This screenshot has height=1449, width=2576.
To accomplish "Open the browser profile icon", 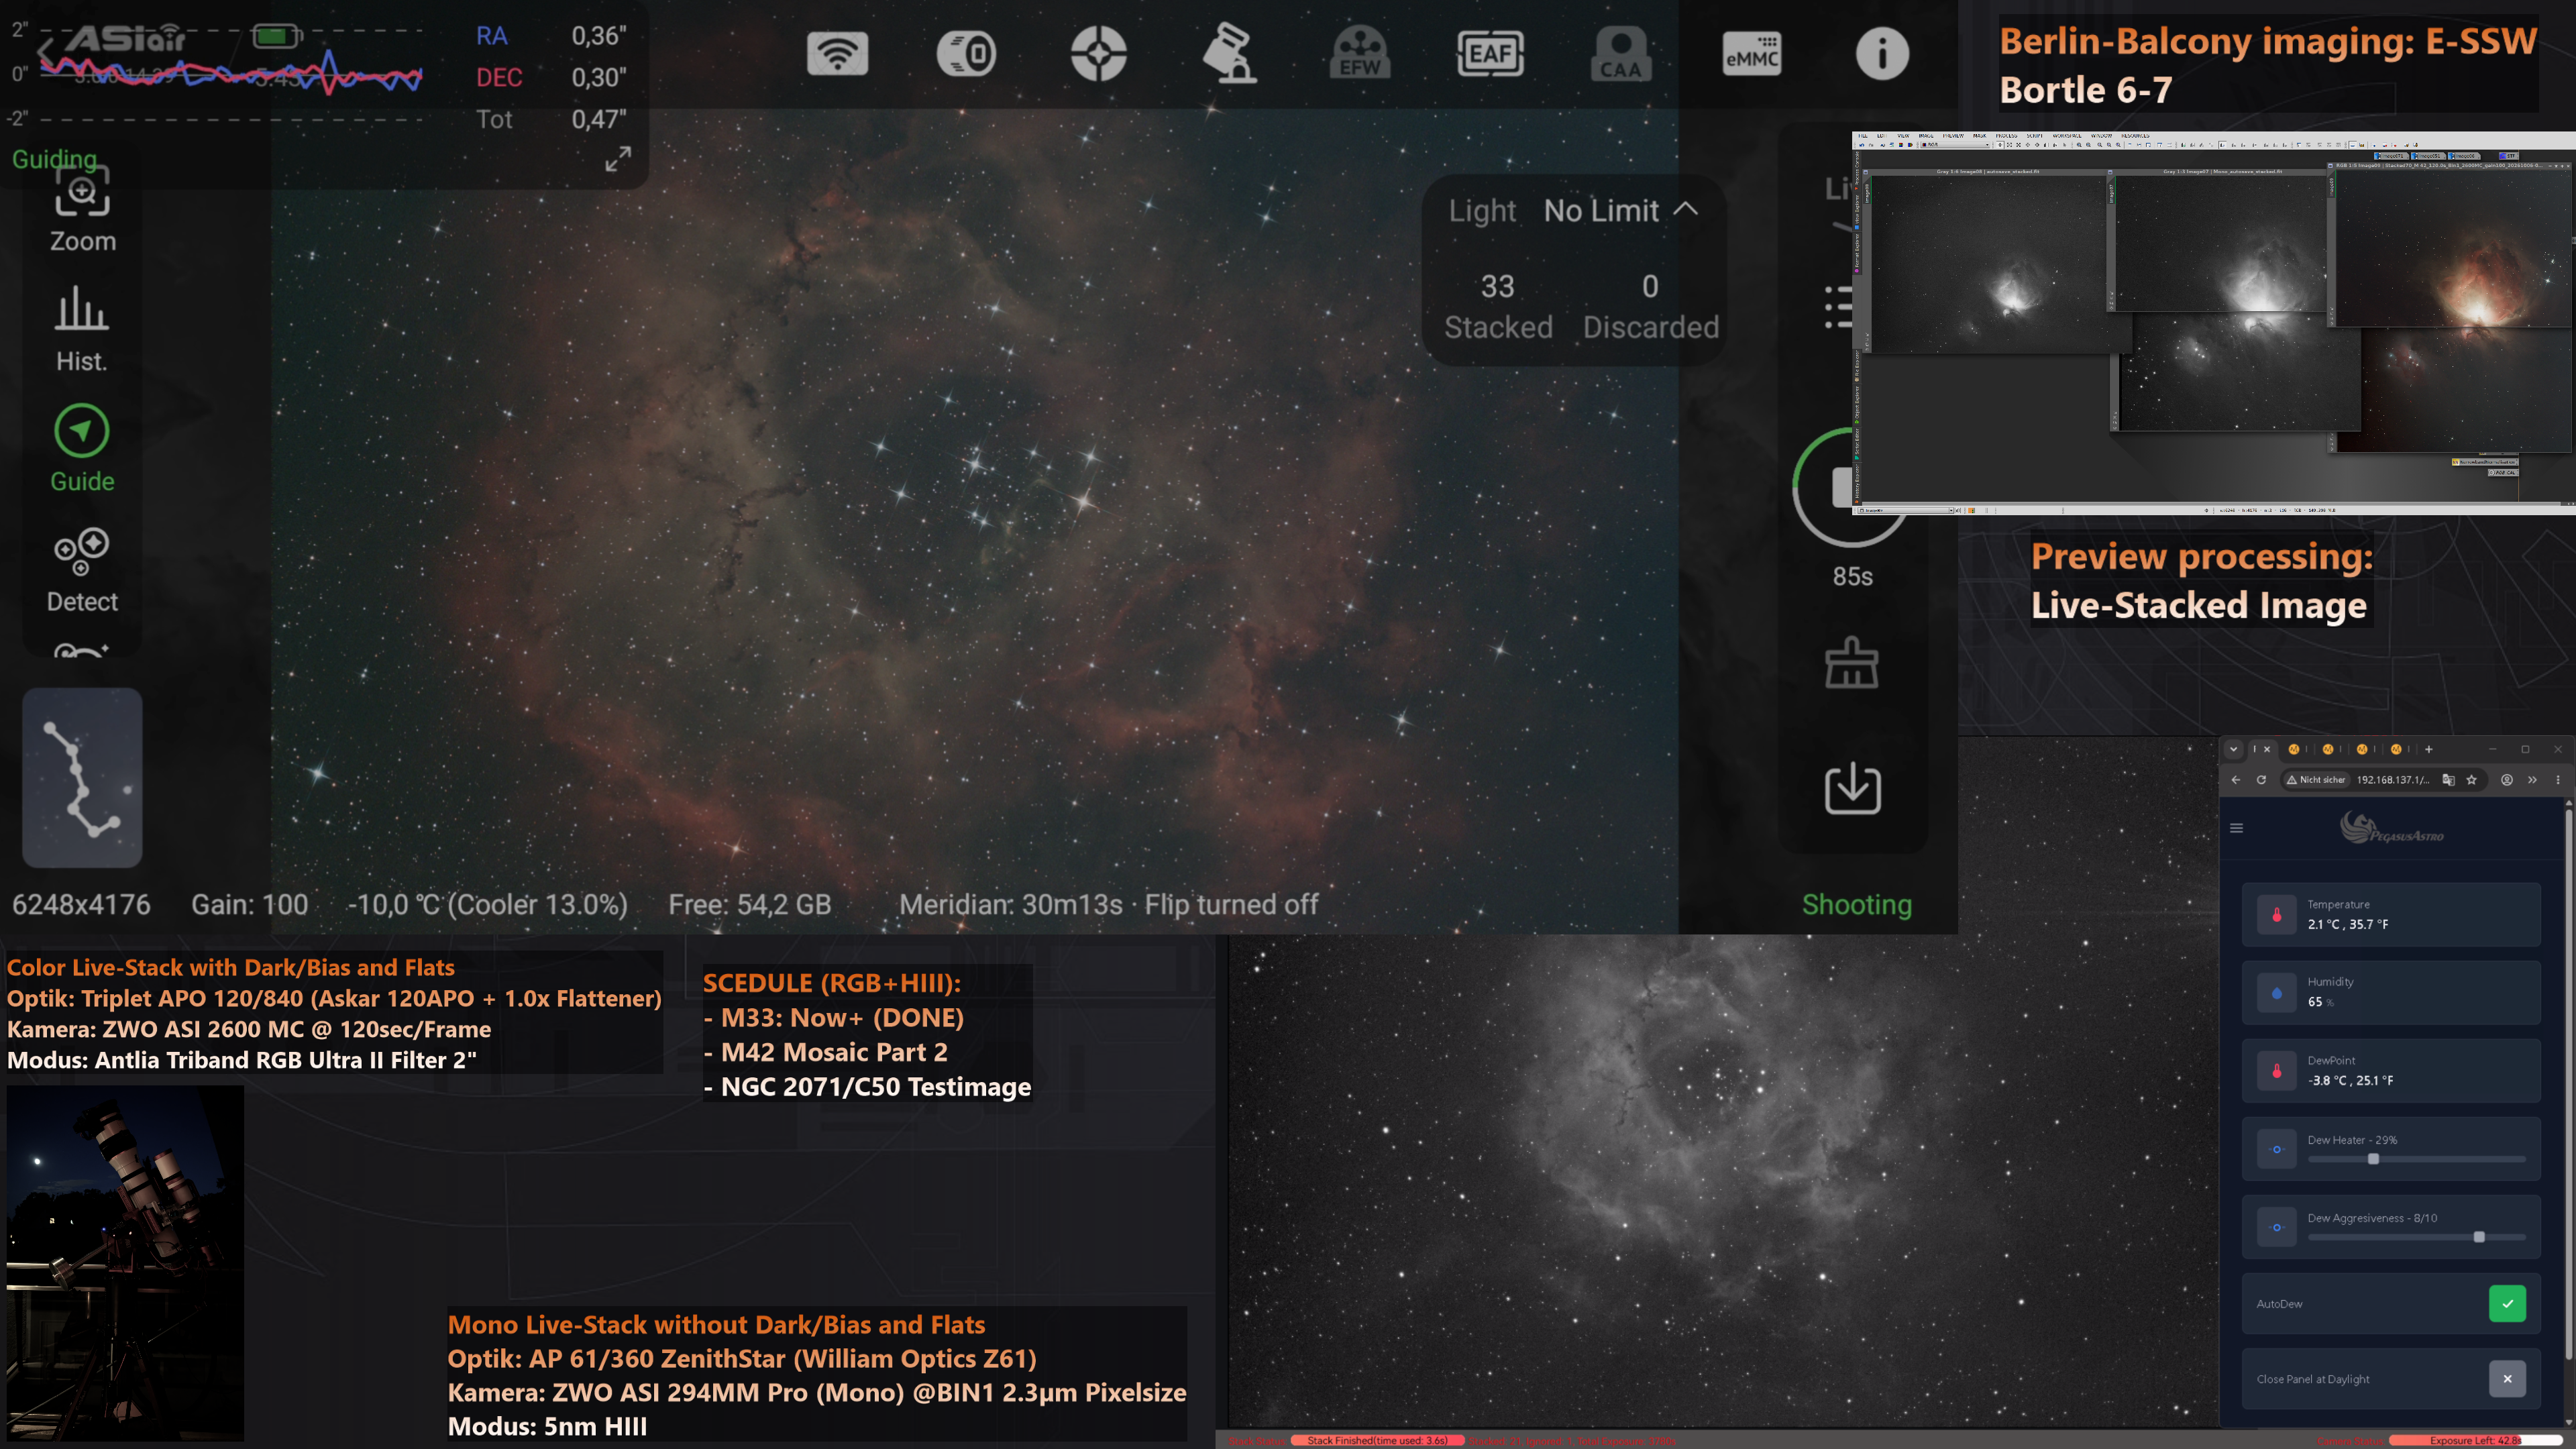I will (x=2507, y=780).
